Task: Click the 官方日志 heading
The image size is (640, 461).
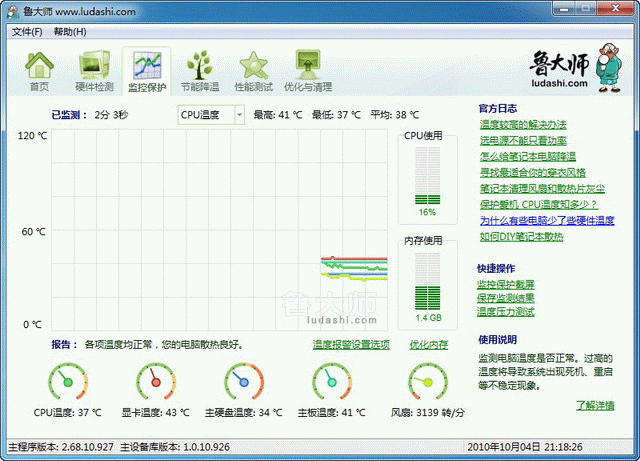Action: point(498,108)
